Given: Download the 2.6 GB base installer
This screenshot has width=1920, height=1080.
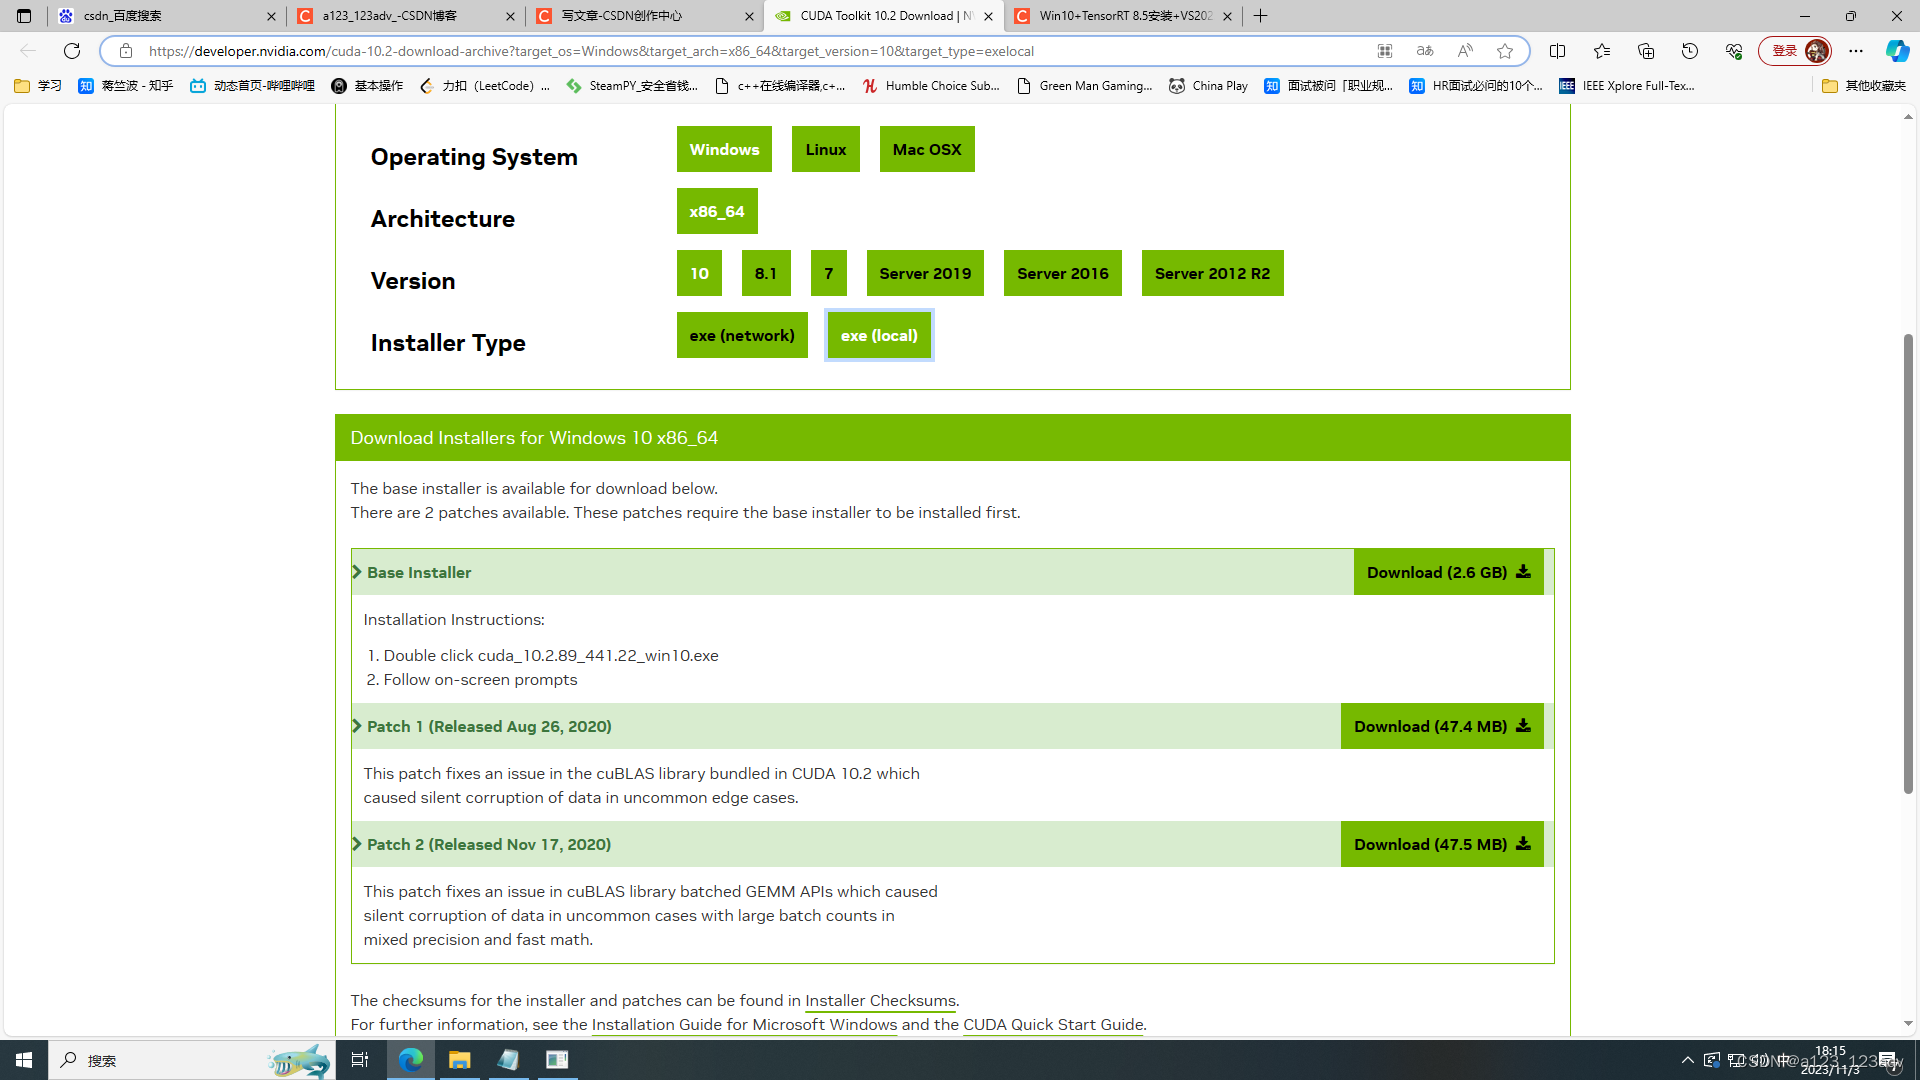Looking at the screenshot, I should (x=1447, y=572).
